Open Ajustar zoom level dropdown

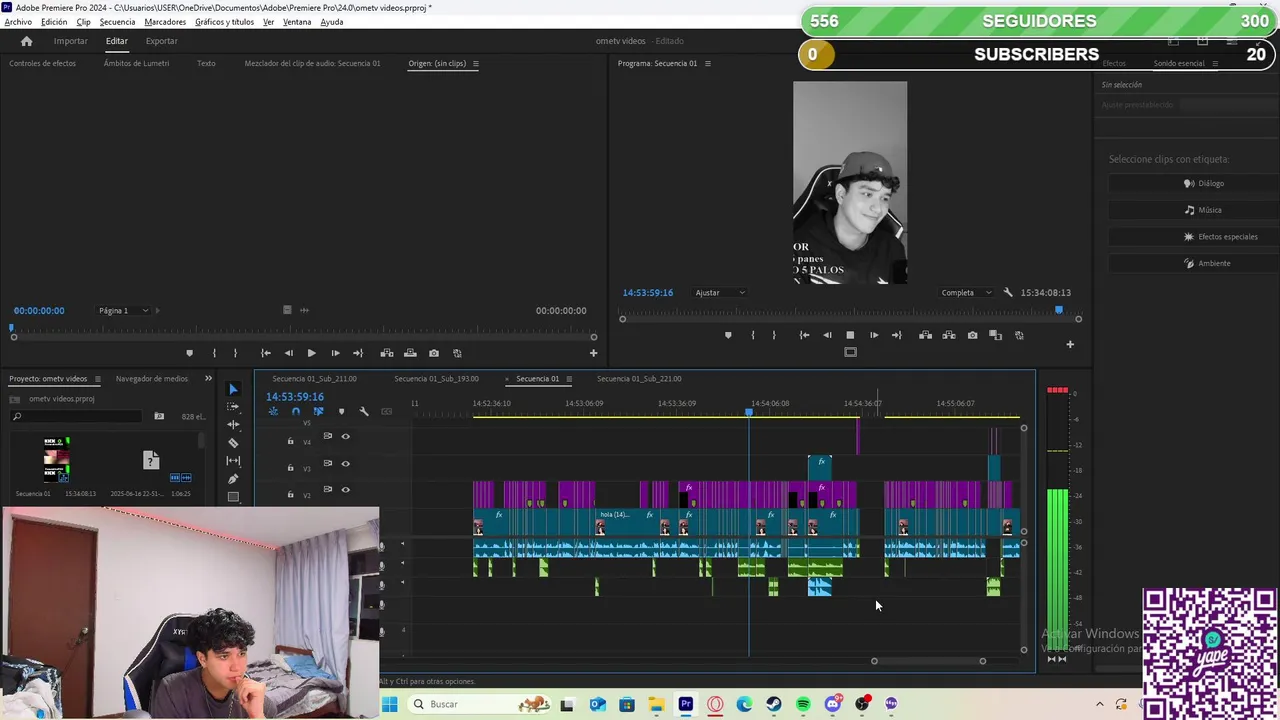click(x=720, y=293)
